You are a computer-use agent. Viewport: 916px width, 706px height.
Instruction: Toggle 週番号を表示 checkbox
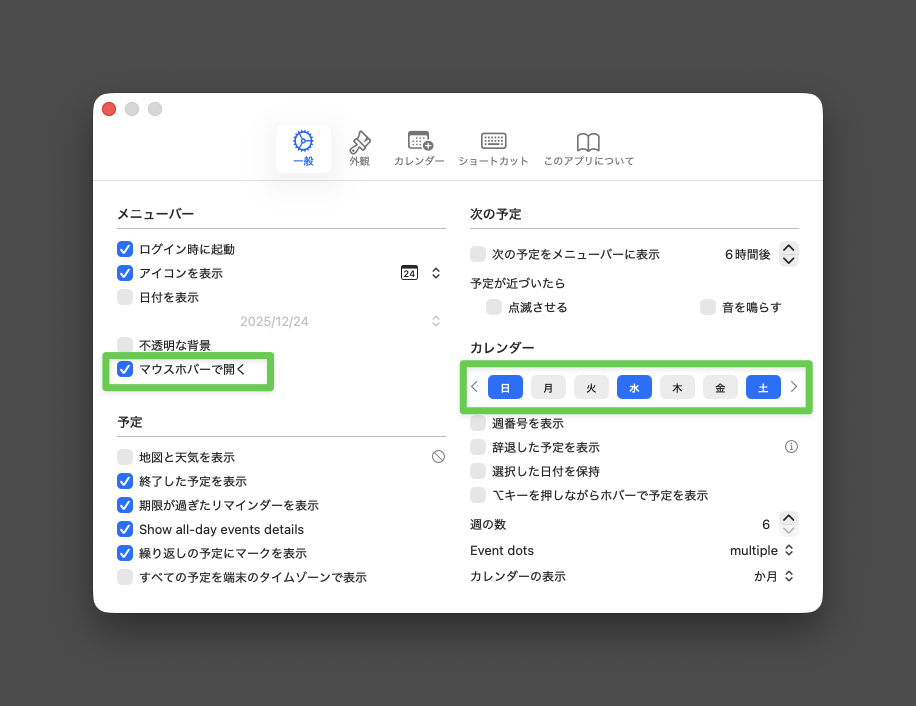[x=478, y=423]
